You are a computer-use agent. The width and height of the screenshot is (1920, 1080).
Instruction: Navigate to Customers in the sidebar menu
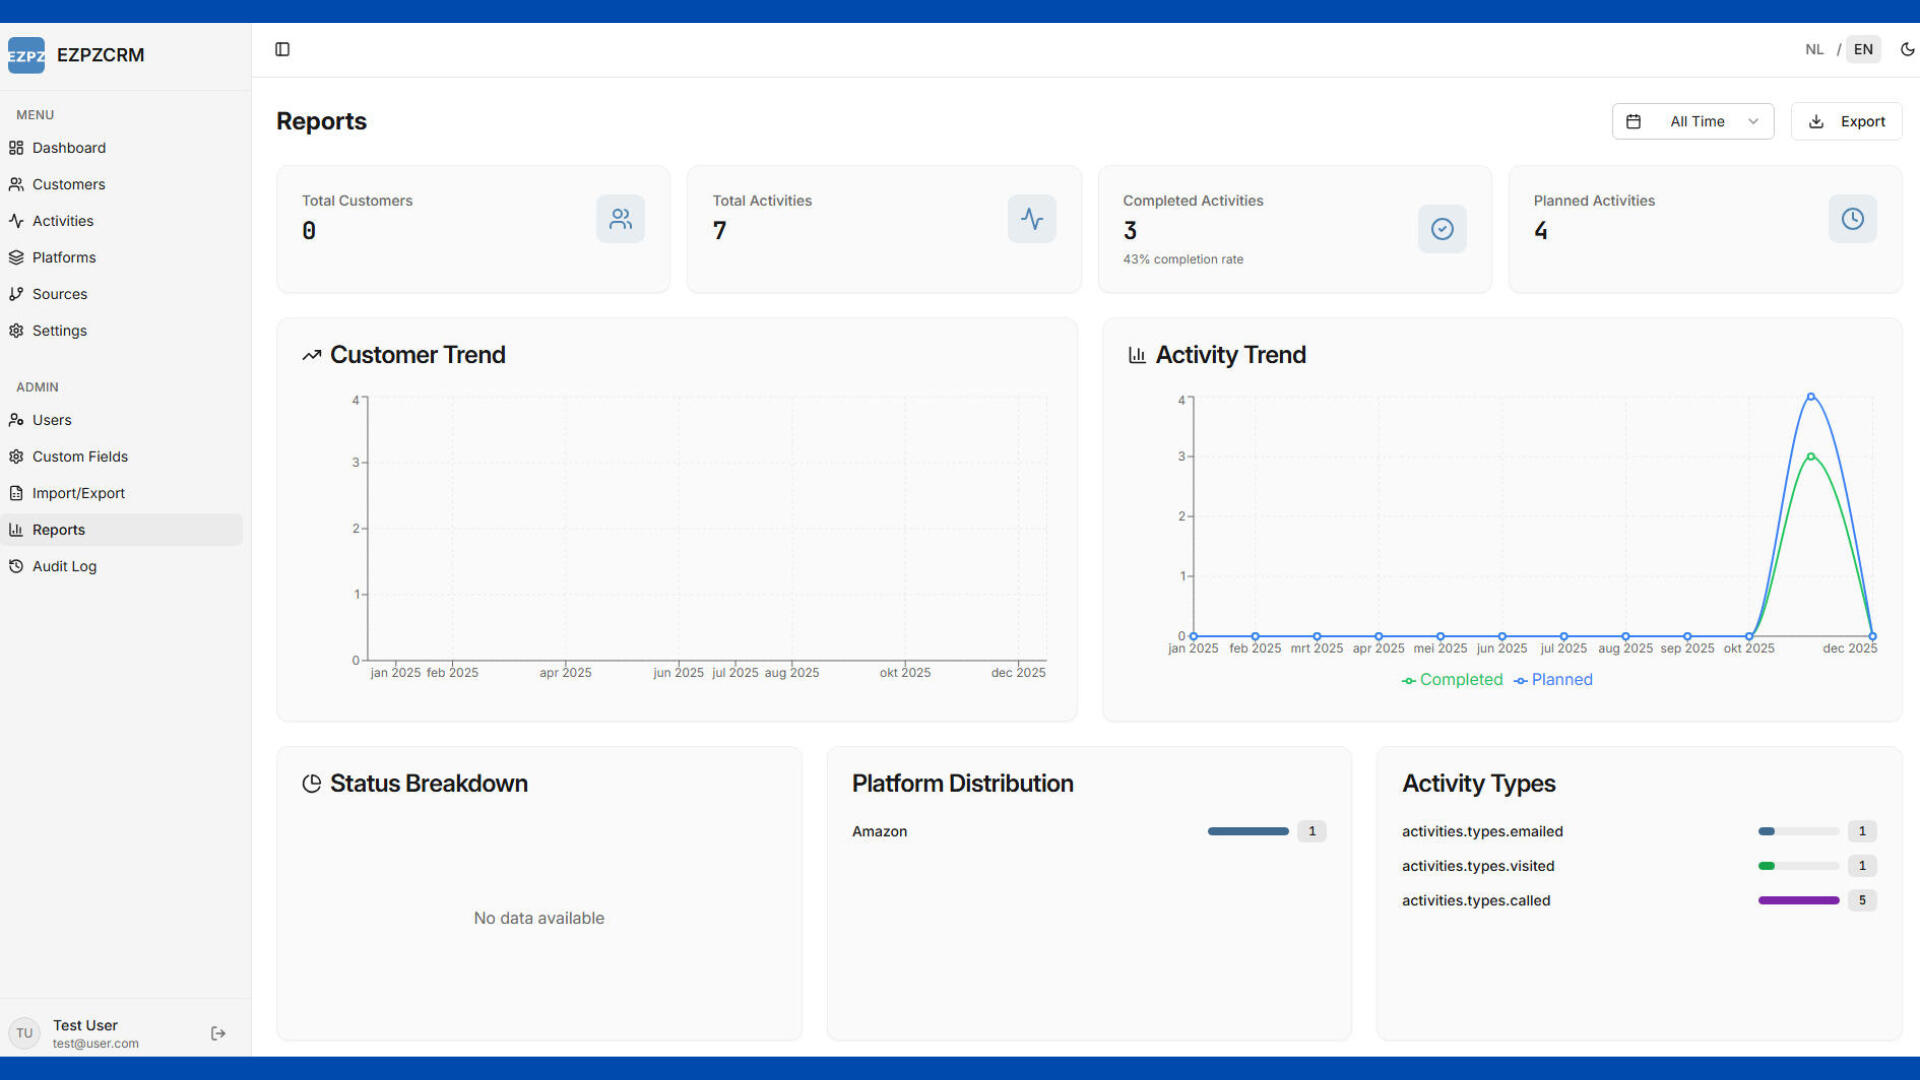(68, 184)
